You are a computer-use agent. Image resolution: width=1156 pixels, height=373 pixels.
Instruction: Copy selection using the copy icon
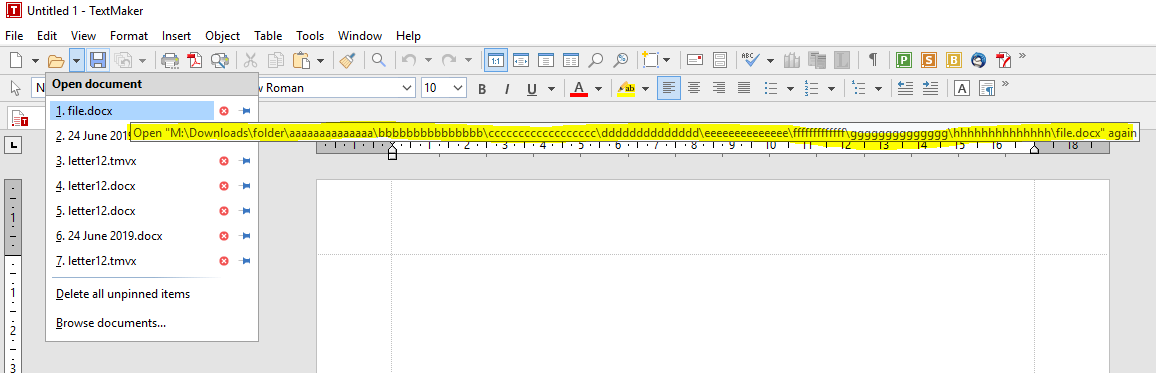[276, 60]
